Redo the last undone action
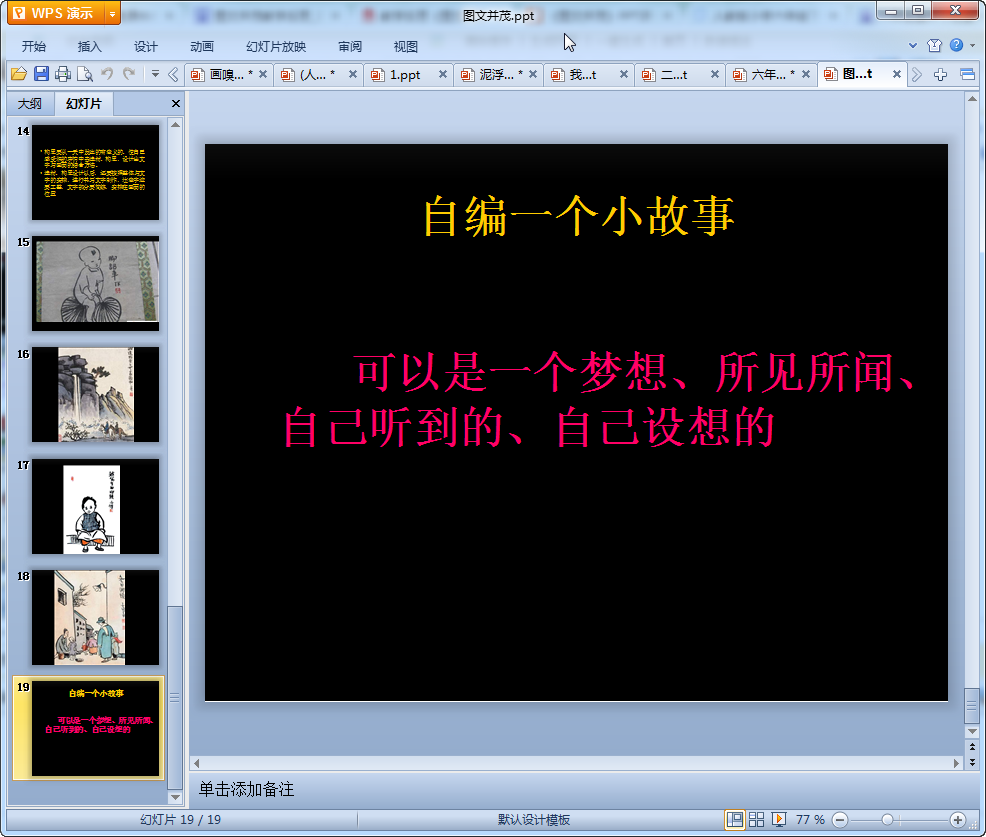986x837 pixels. click(129, 74)
